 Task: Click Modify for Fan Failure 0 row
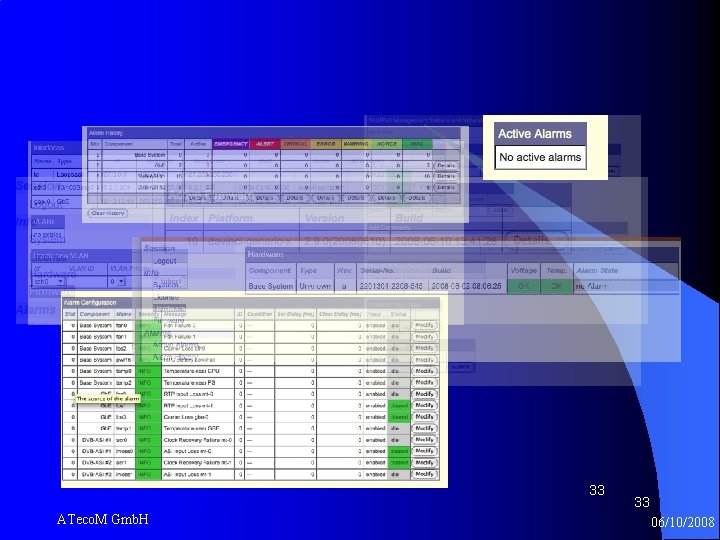coord(424,325)
